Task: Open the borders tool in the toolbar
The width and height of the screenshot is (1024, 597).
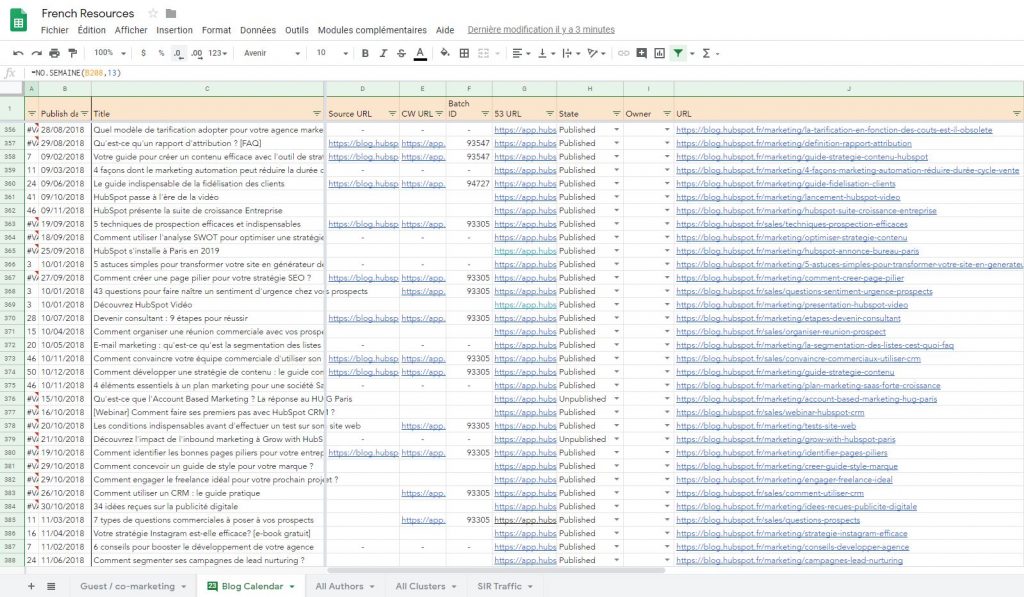Action: coord(465,53)
